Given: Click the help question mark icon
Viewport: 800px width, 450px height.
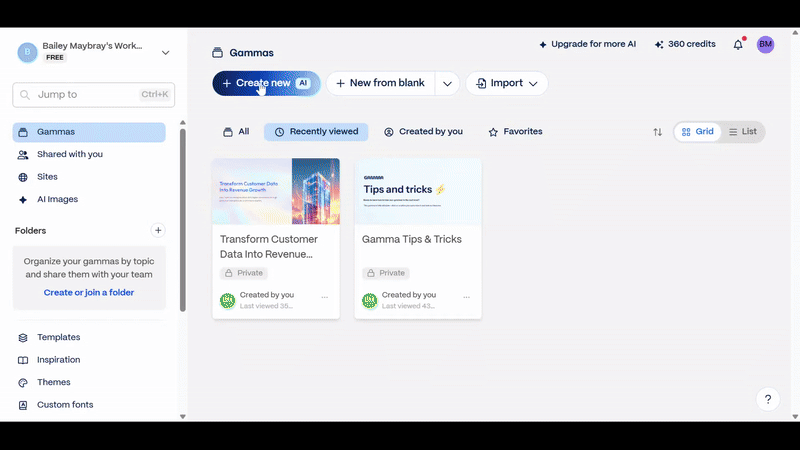Looking at the screenshot, I should pyautogui.click(x=767, y=399).
